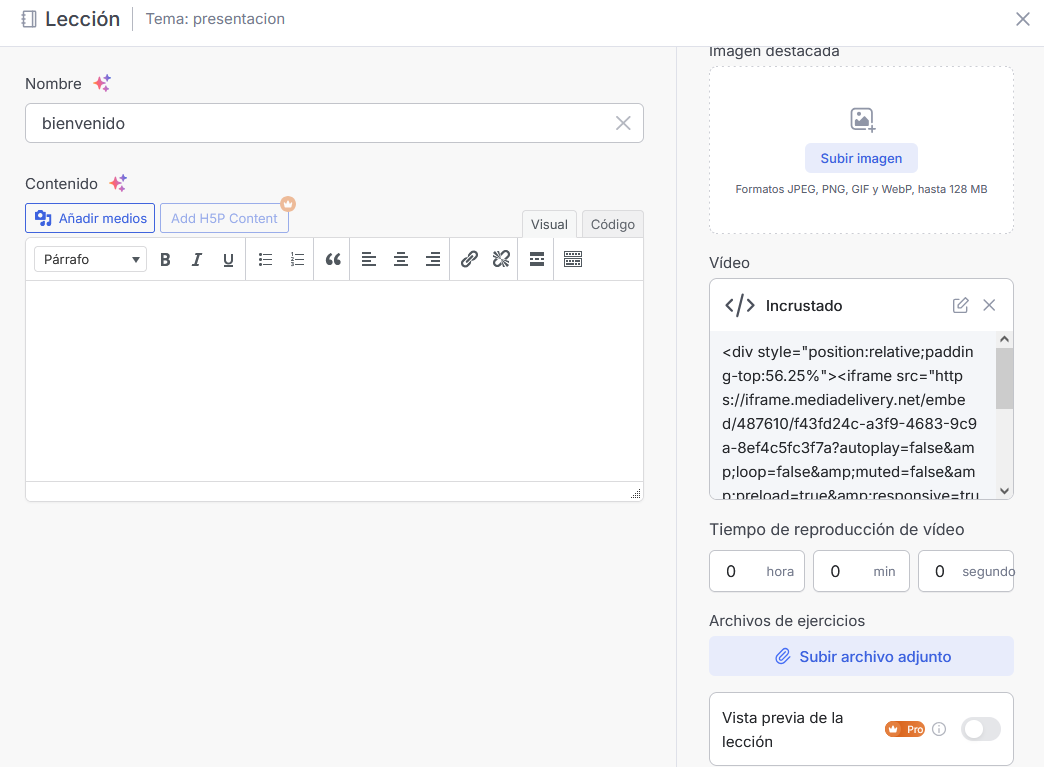1044x767 pixels.
Task: Add a blockquote to the content
Action: click(333, 260)
